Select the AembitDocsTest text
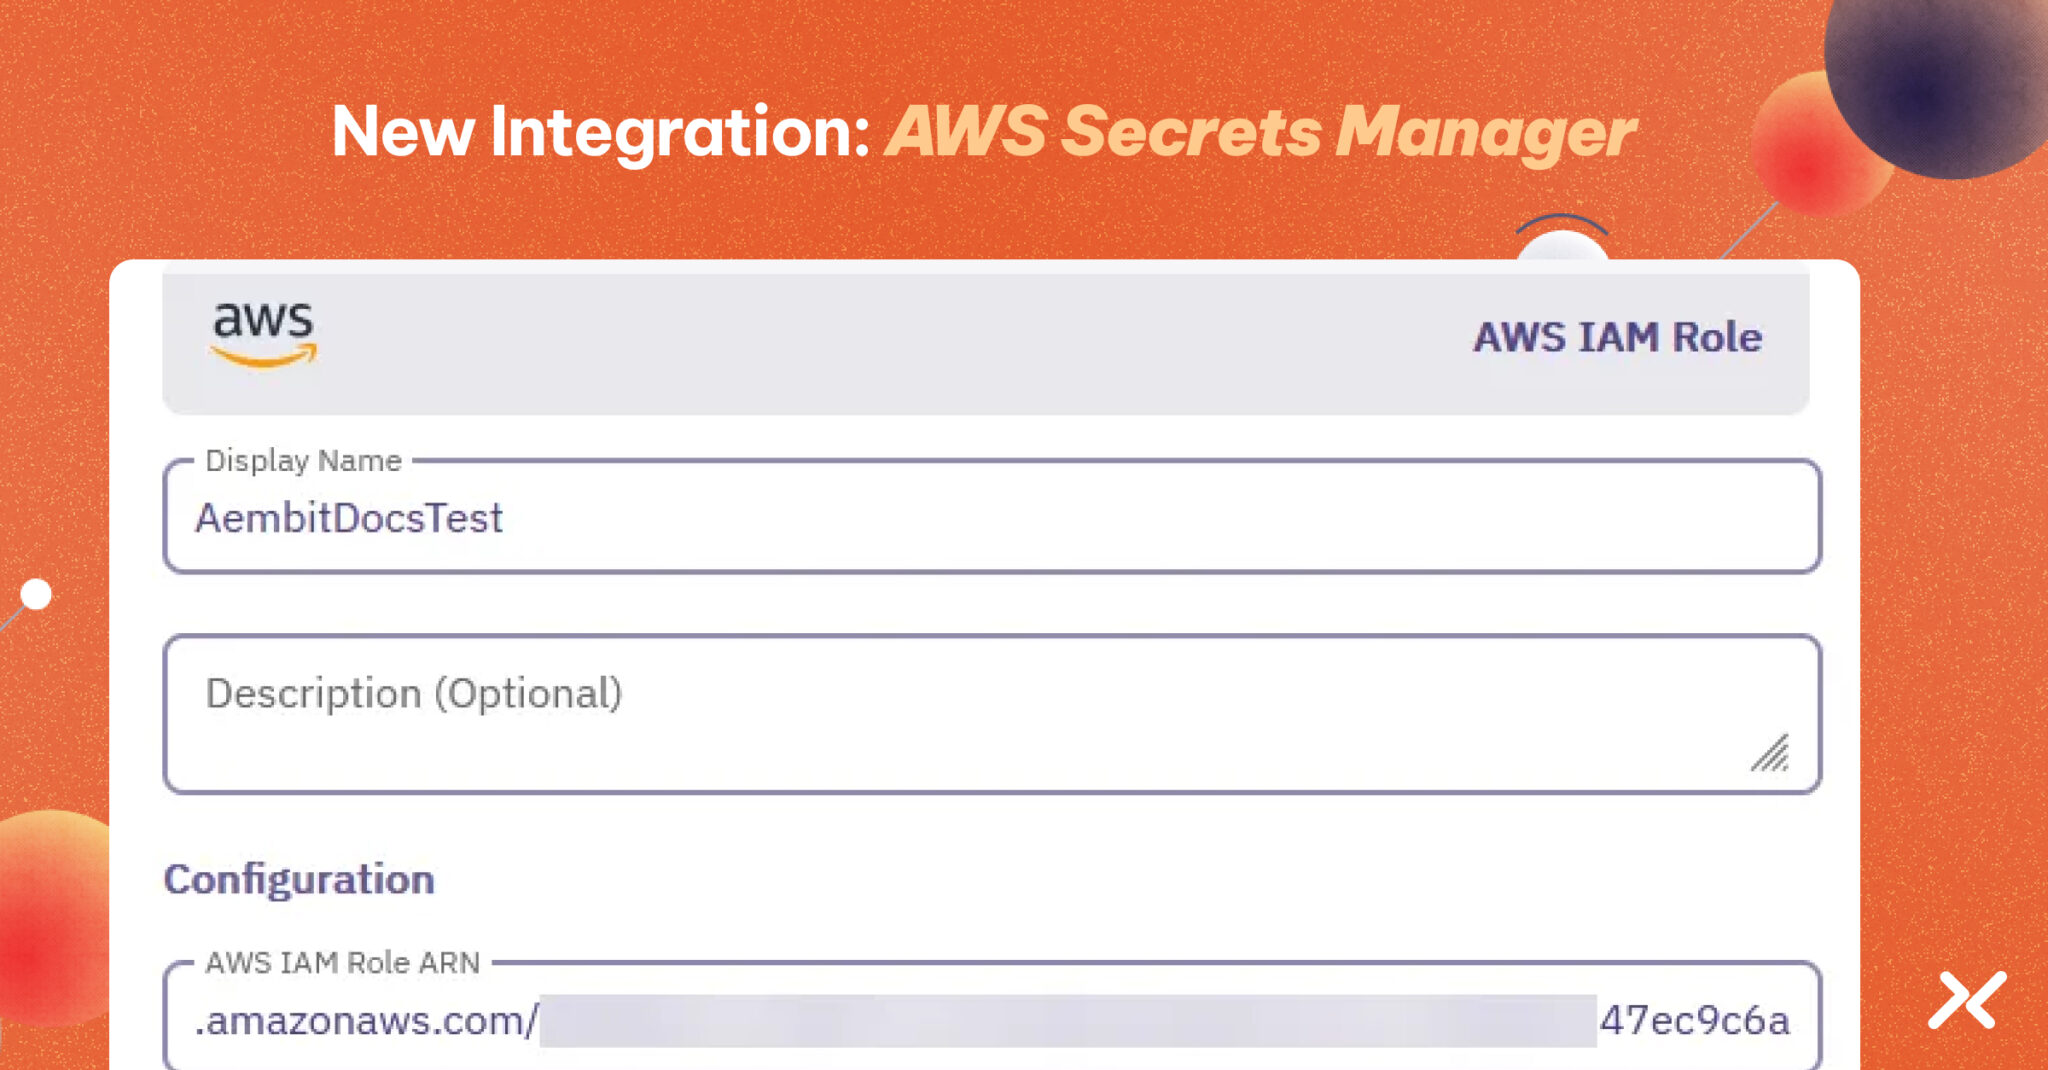The width and height of the screenshot is (2048, 1070). click(347, 517)
